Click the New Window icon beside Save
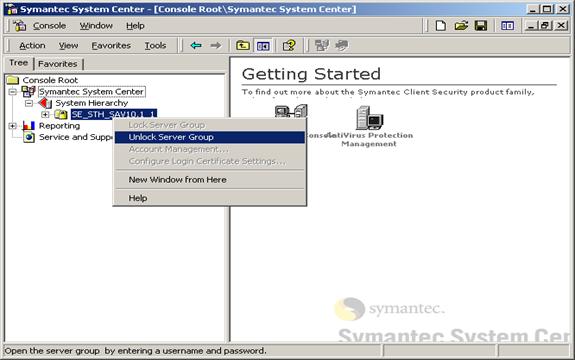This screenshot has height=360, width=575. [508, 26]
